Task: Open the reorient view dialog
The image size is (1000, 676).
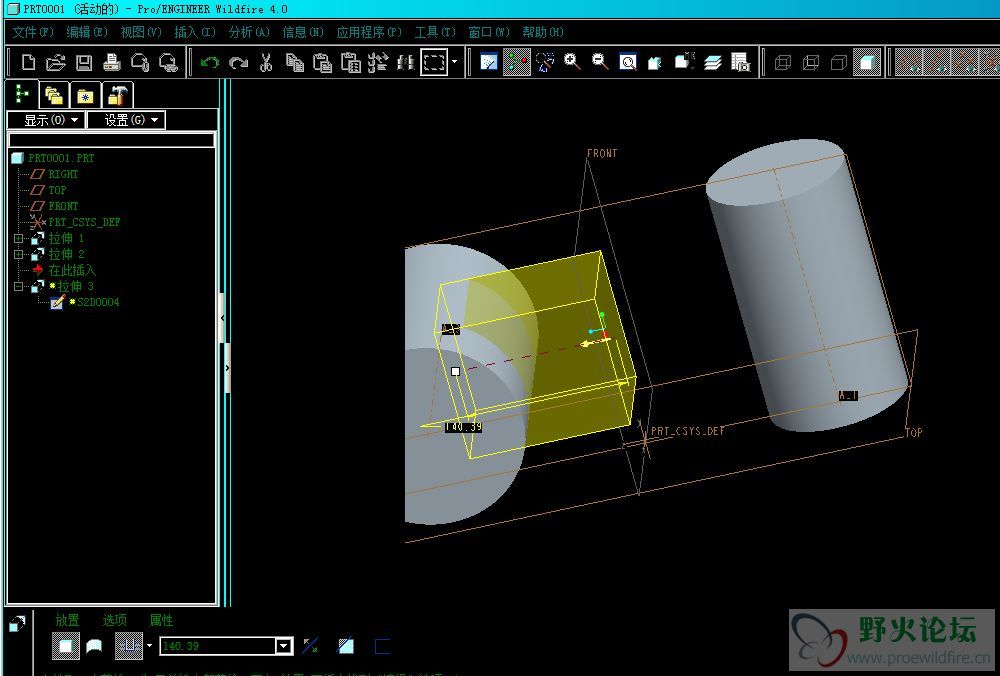Action: pos(656,62)
